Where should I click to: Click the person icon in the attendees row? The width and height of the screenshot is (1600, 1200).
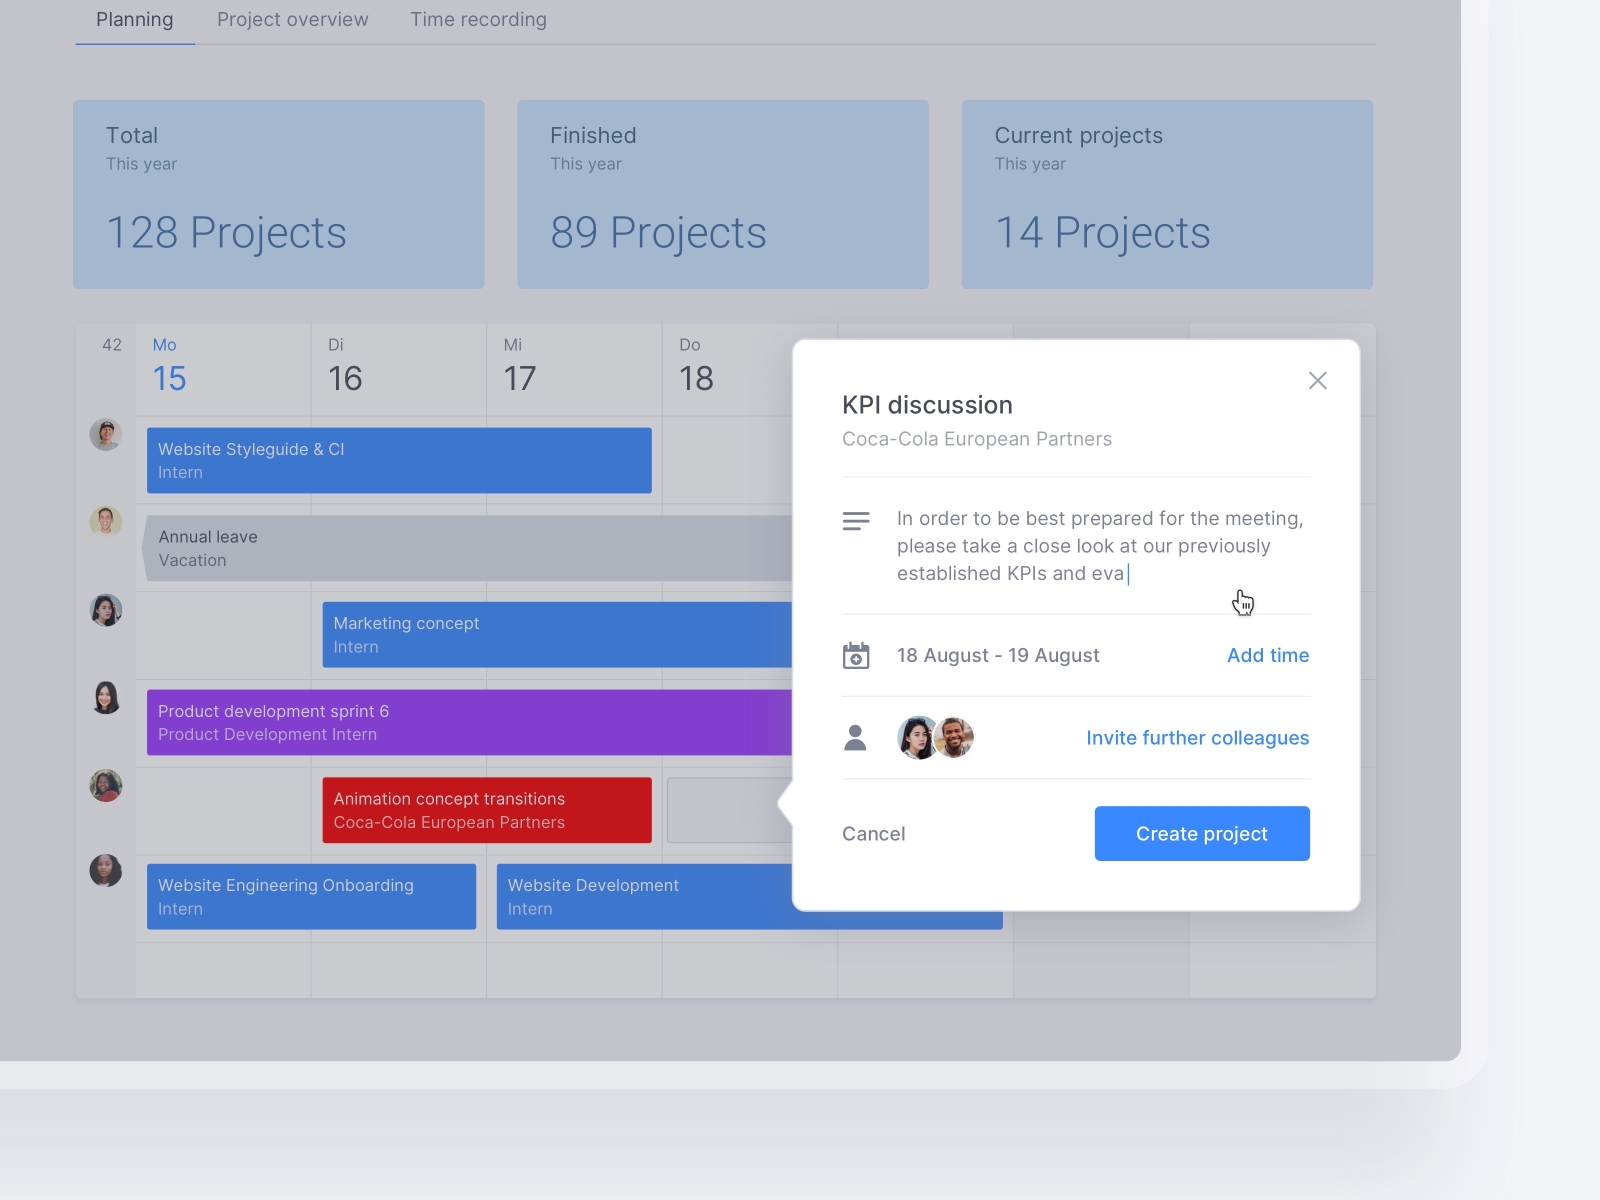855,738
